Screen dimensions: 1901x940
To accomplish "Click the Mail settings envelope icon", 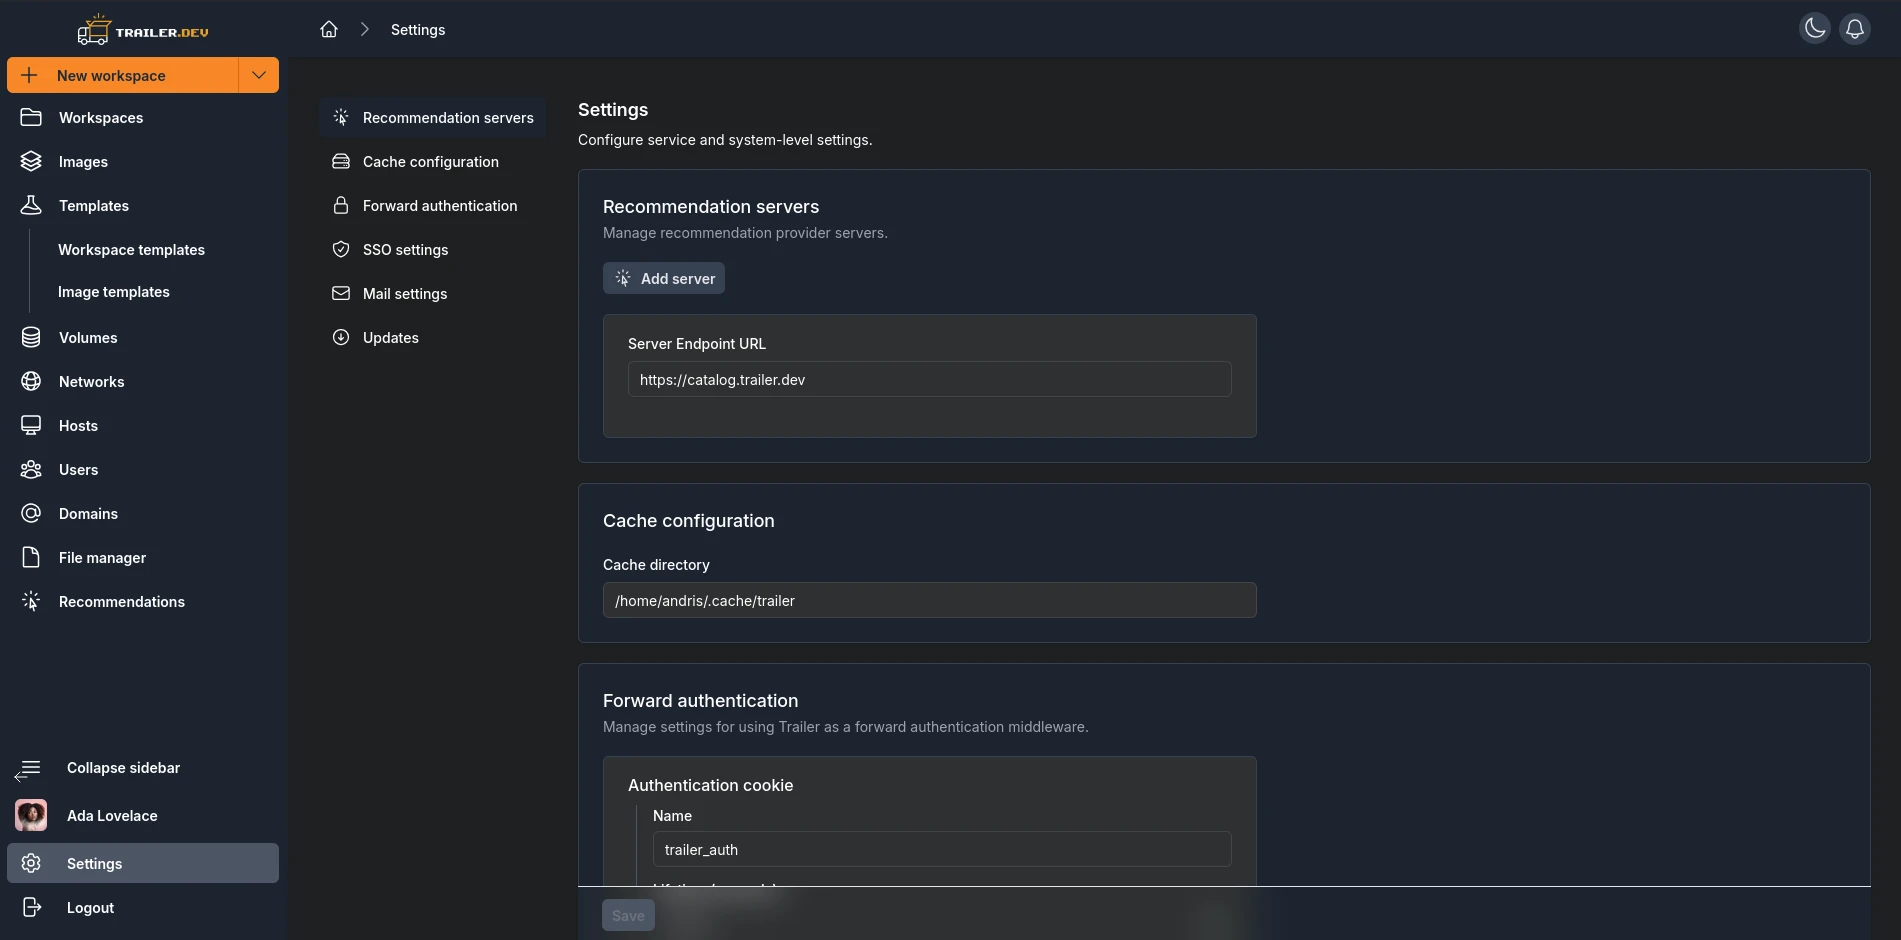I will [341, 293].
